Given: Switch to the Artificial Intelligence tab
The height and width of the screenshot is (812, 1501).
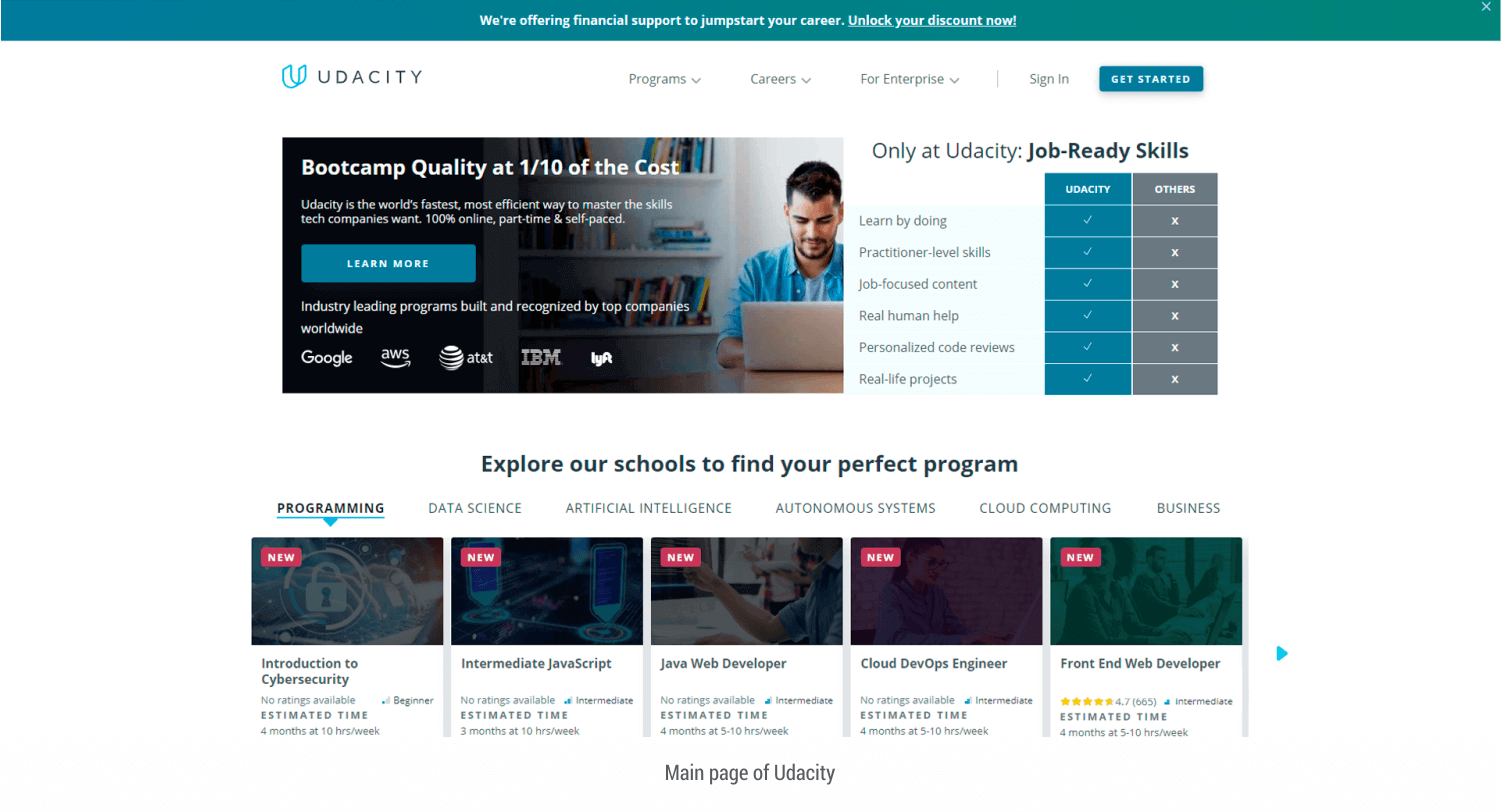Looking at the screenshot, I should click(649, 508).
